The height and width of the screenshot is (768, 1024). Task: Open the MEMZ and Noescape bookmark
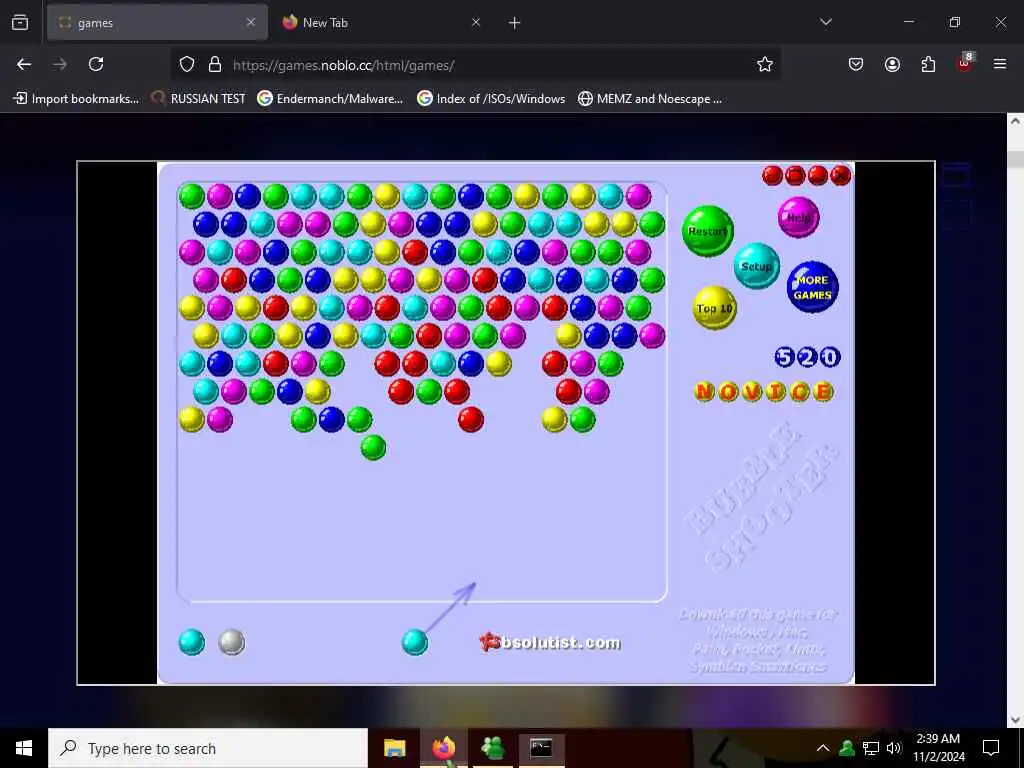(650, 99)
